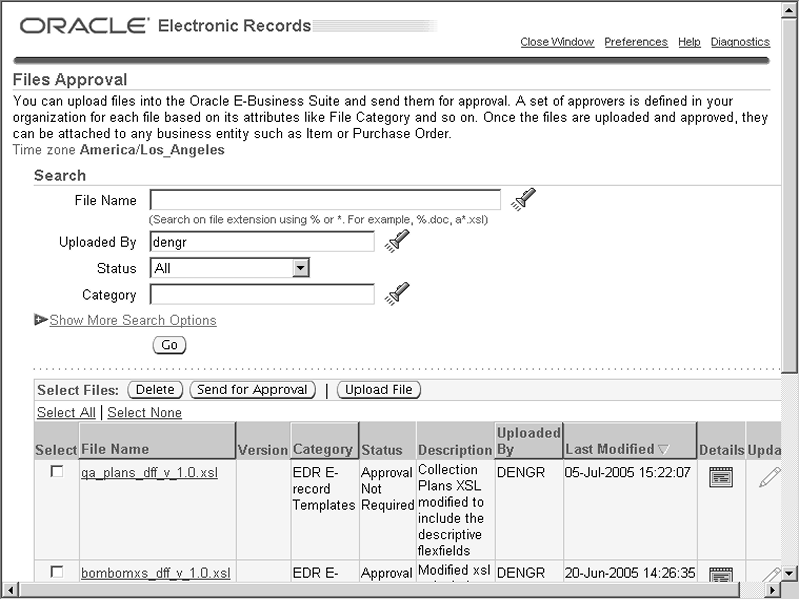800x600 pixels.
Task: Click the Uploaded By column header
Action: pos(529,441)
